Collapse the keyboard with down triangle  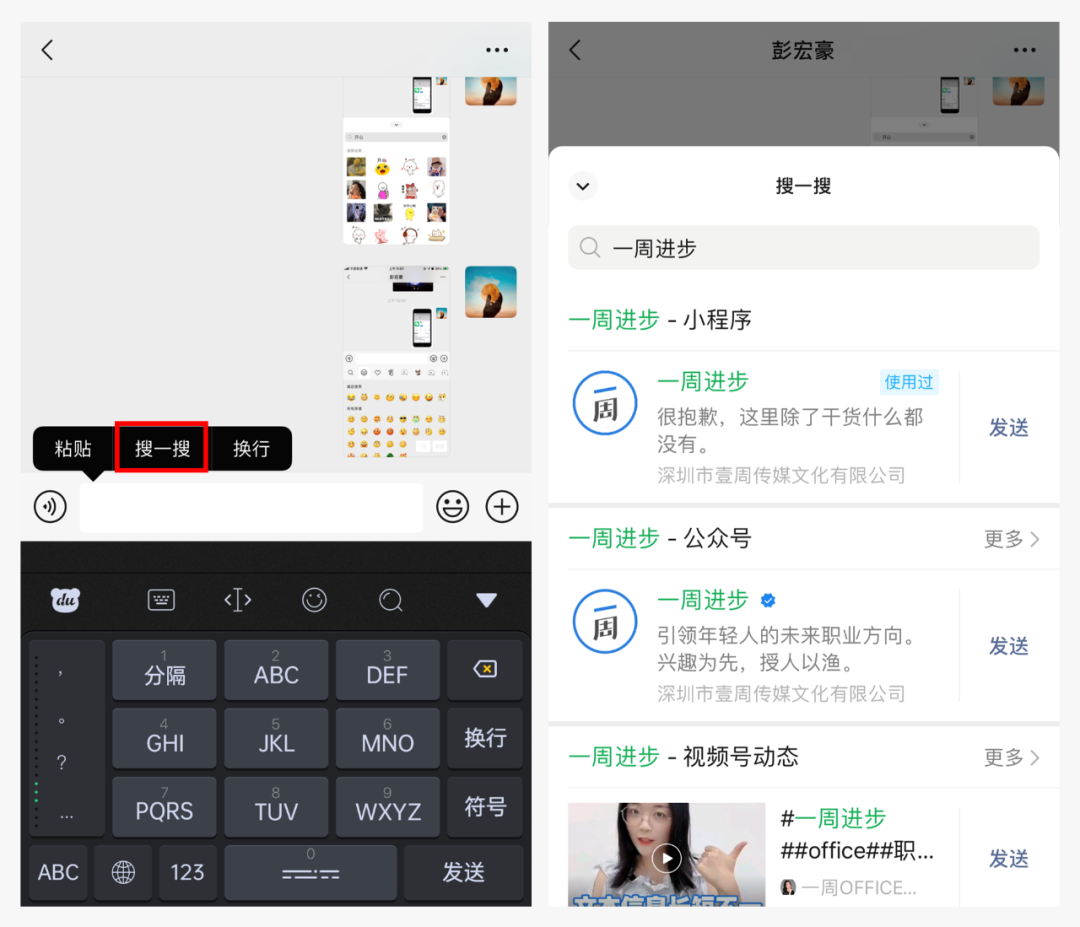click(x=486, y=600)
